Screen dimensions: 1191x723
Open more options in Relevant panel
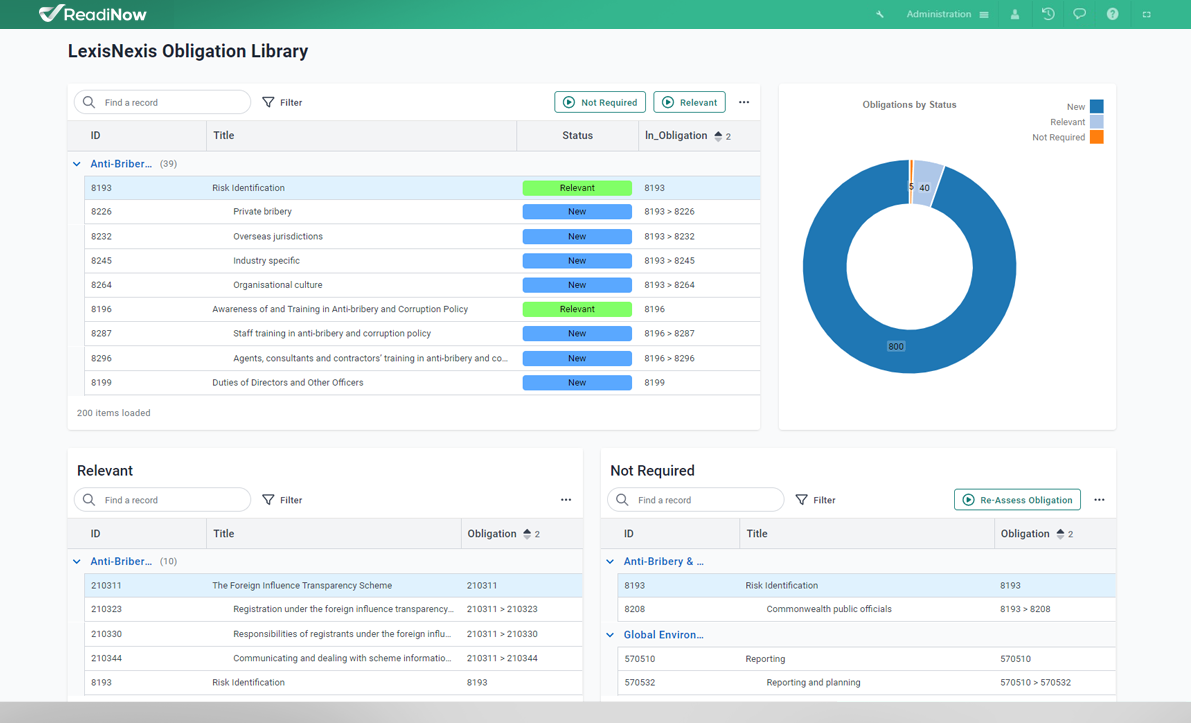point(566,500)
